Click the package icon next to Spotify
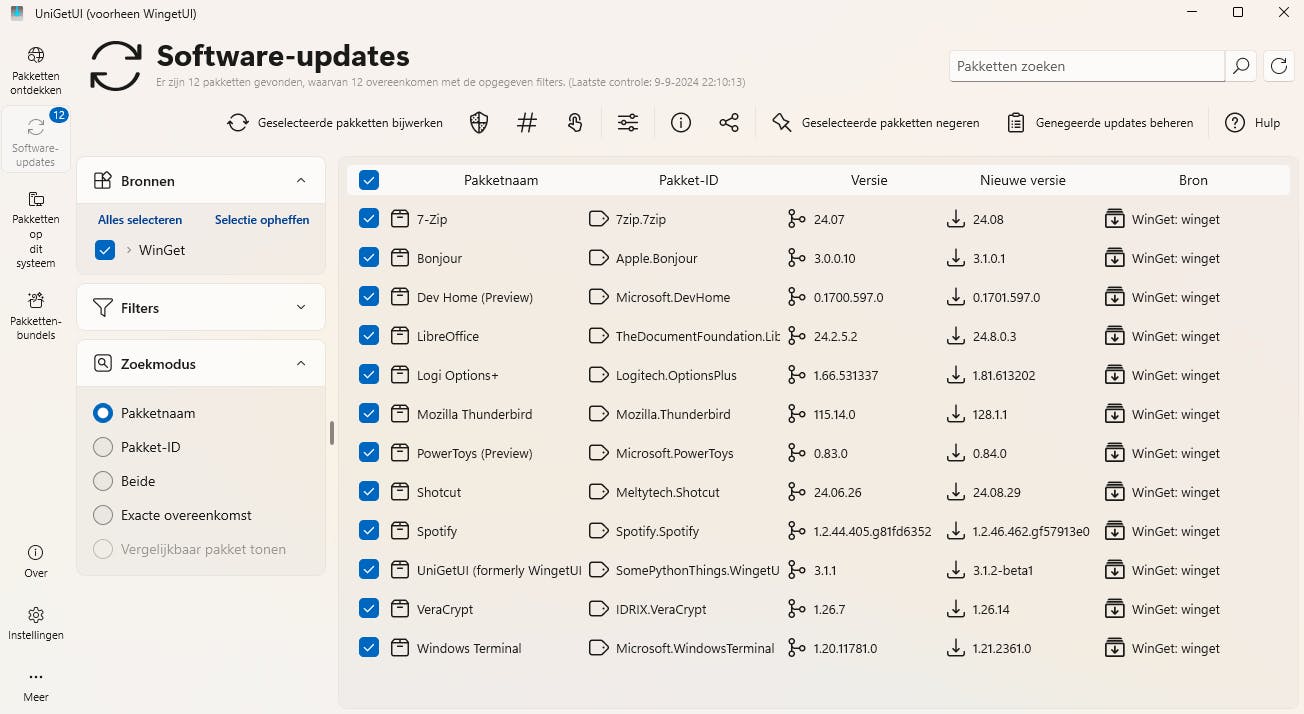 tap(400, 531)
